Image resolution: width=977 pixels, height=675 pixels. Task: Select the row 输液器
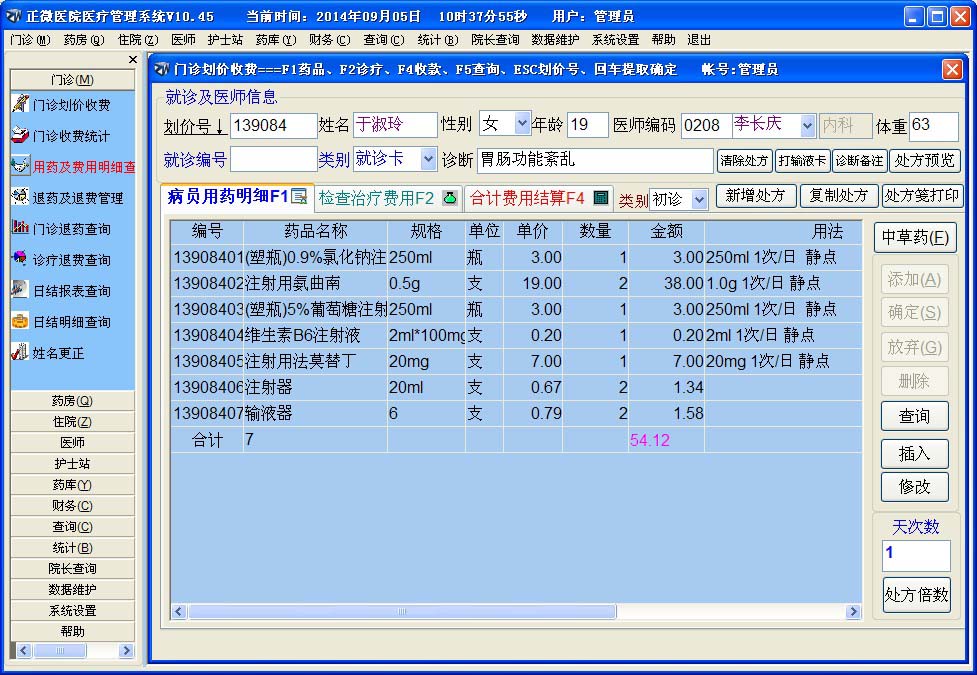click(x=517, y=413)
